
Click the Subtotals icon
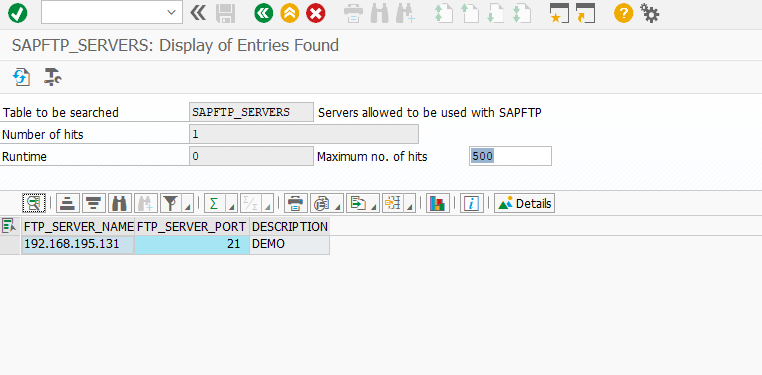coord(250,203)
